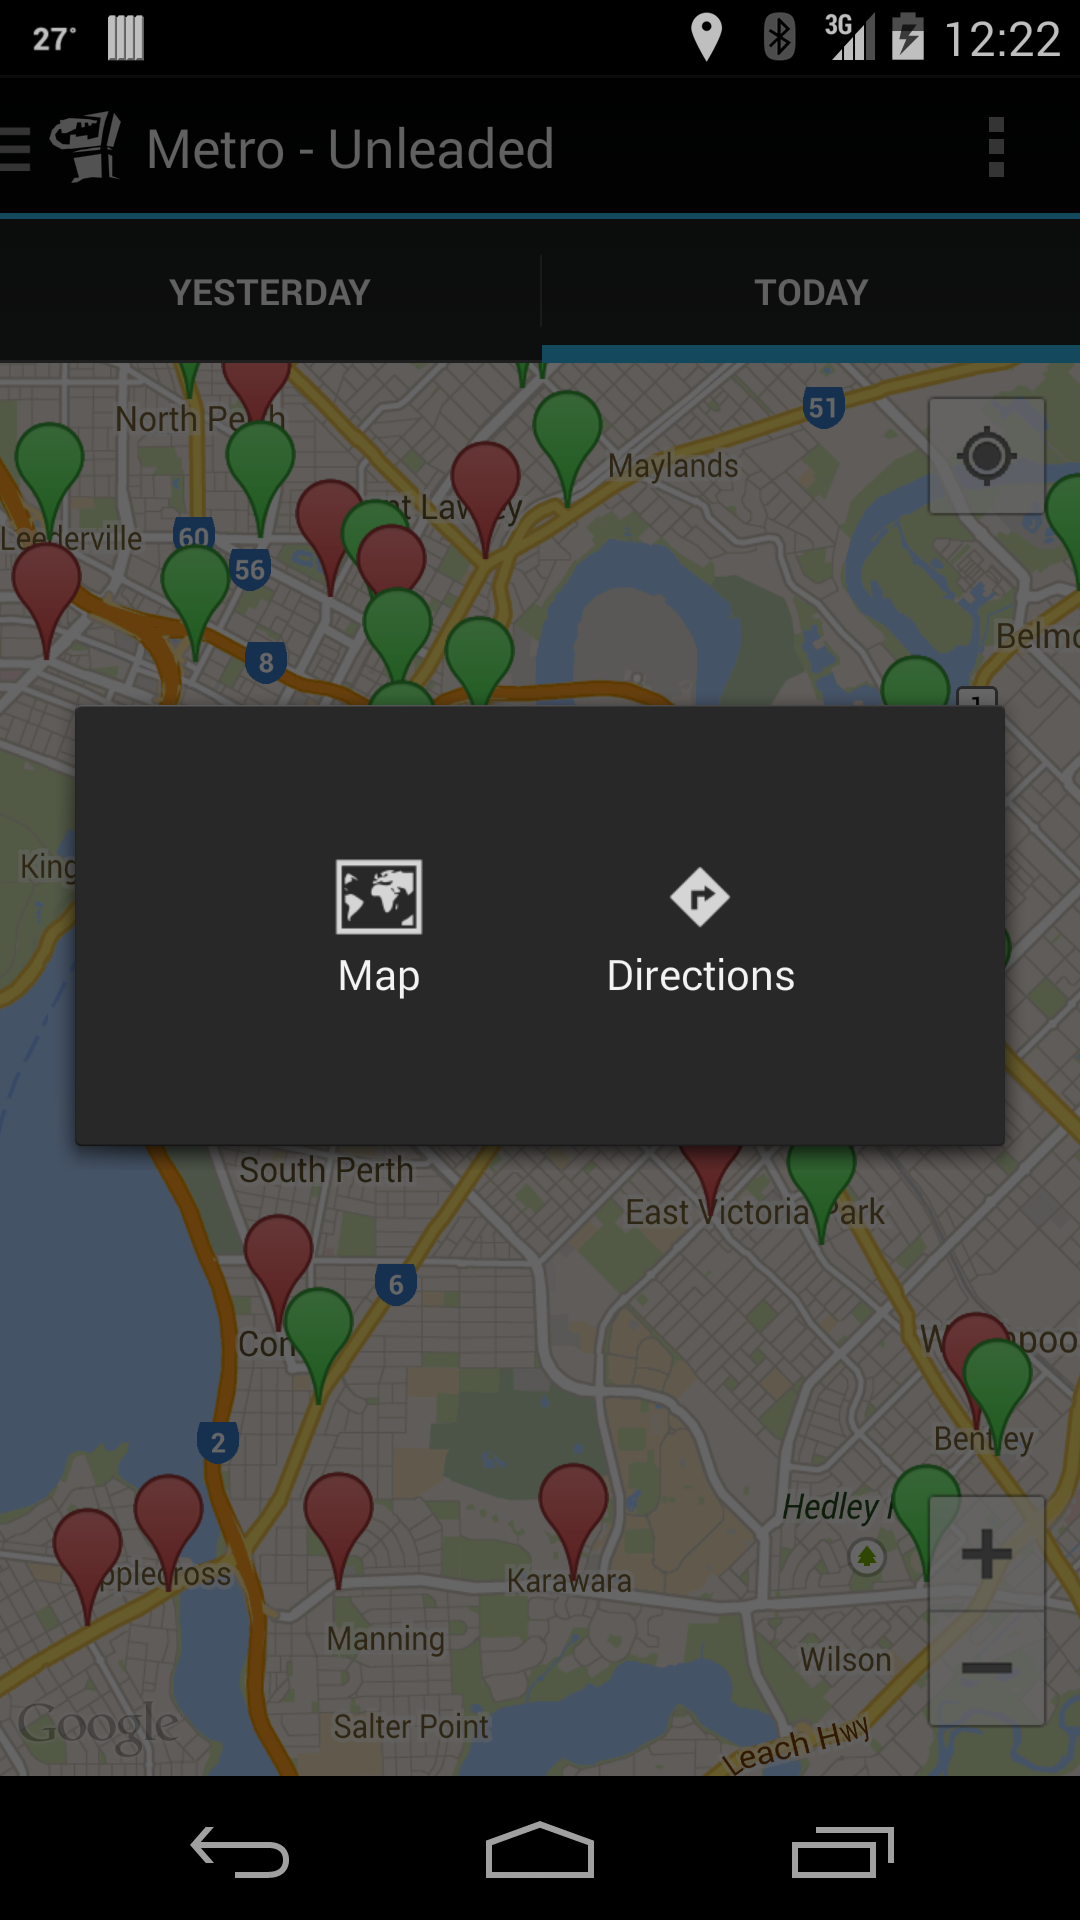Open the navigation drawer hamburger icon

coord(15,149)
